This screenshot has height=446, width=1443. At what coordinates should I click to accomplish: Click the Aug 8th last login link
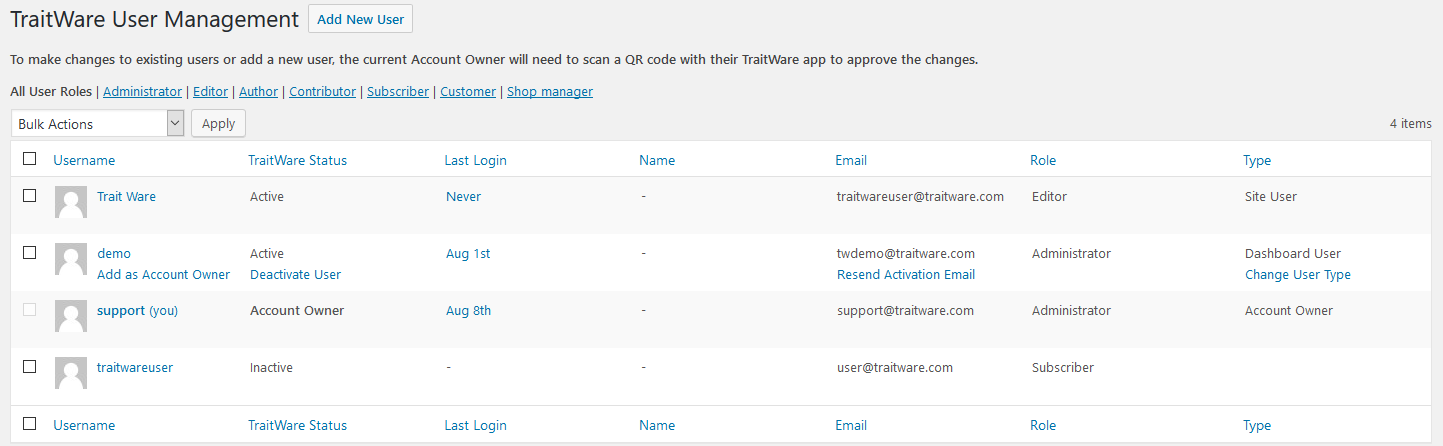pos(468,311)
